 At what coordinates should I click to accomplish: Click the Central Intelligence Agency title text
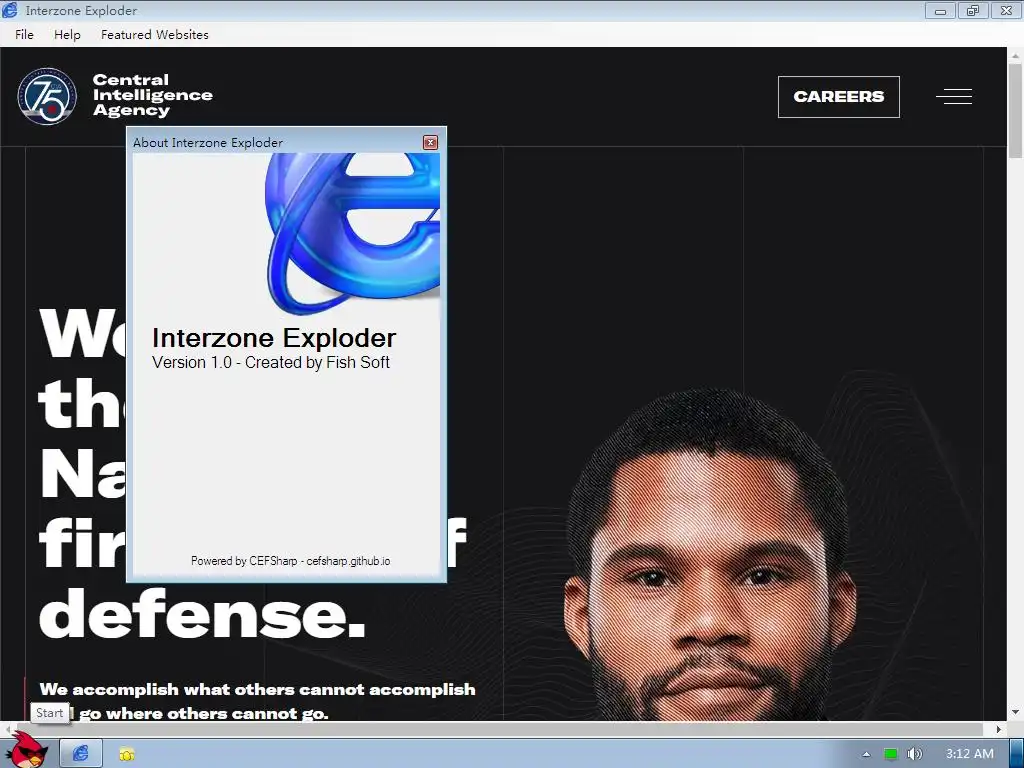pyautogui.click(x=153, y=95)
